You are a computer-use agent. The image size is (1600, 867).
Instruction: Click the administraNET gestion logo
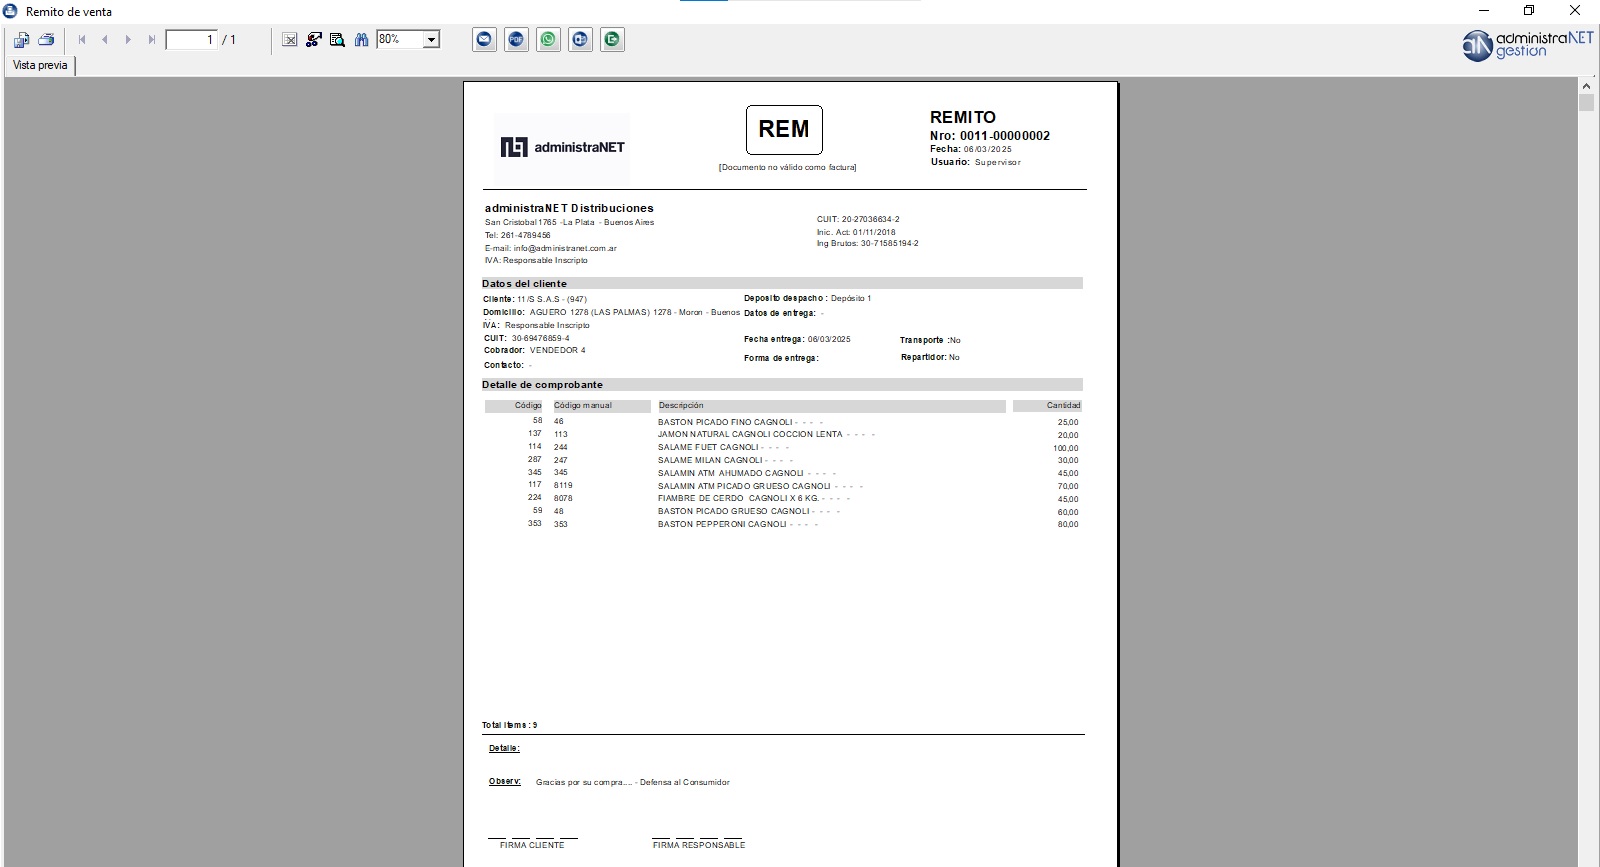[1527, 45]
